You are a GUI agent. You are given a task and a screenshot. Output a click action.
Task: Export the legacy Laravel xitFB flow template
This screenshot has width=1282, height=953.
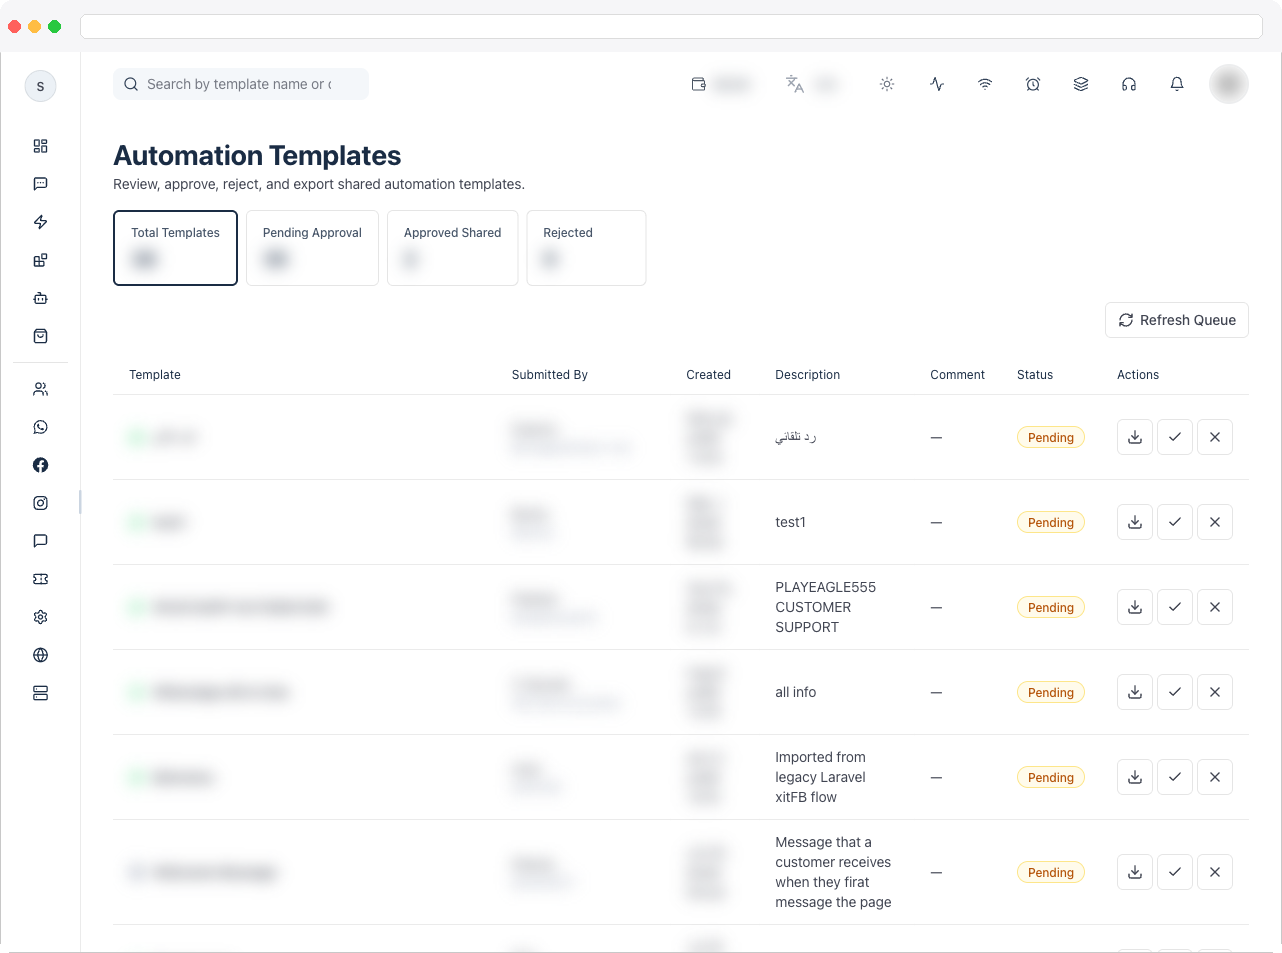coord(1135,777)
